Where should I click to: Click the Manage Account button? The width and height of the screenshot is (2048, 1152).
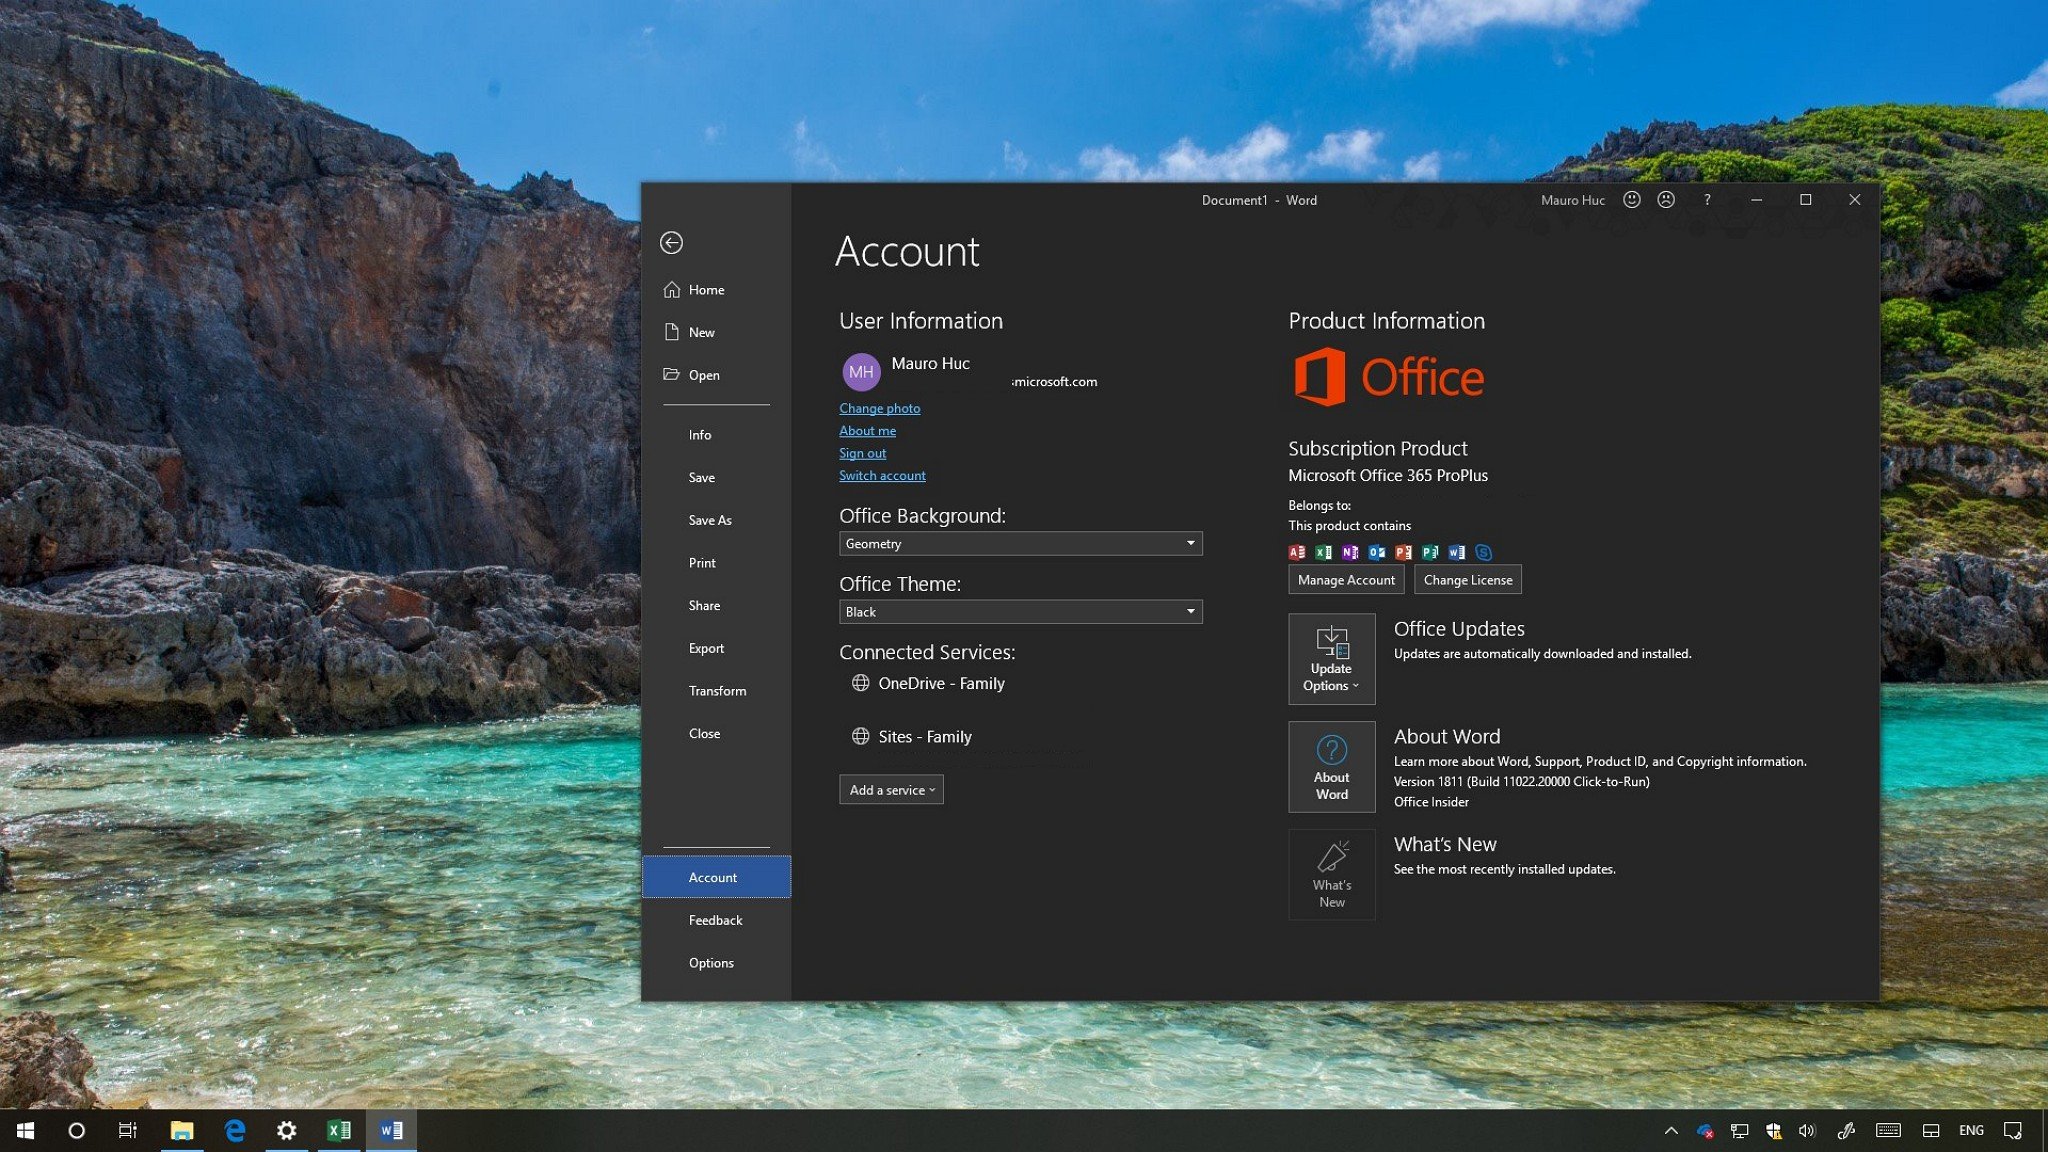1346,578
